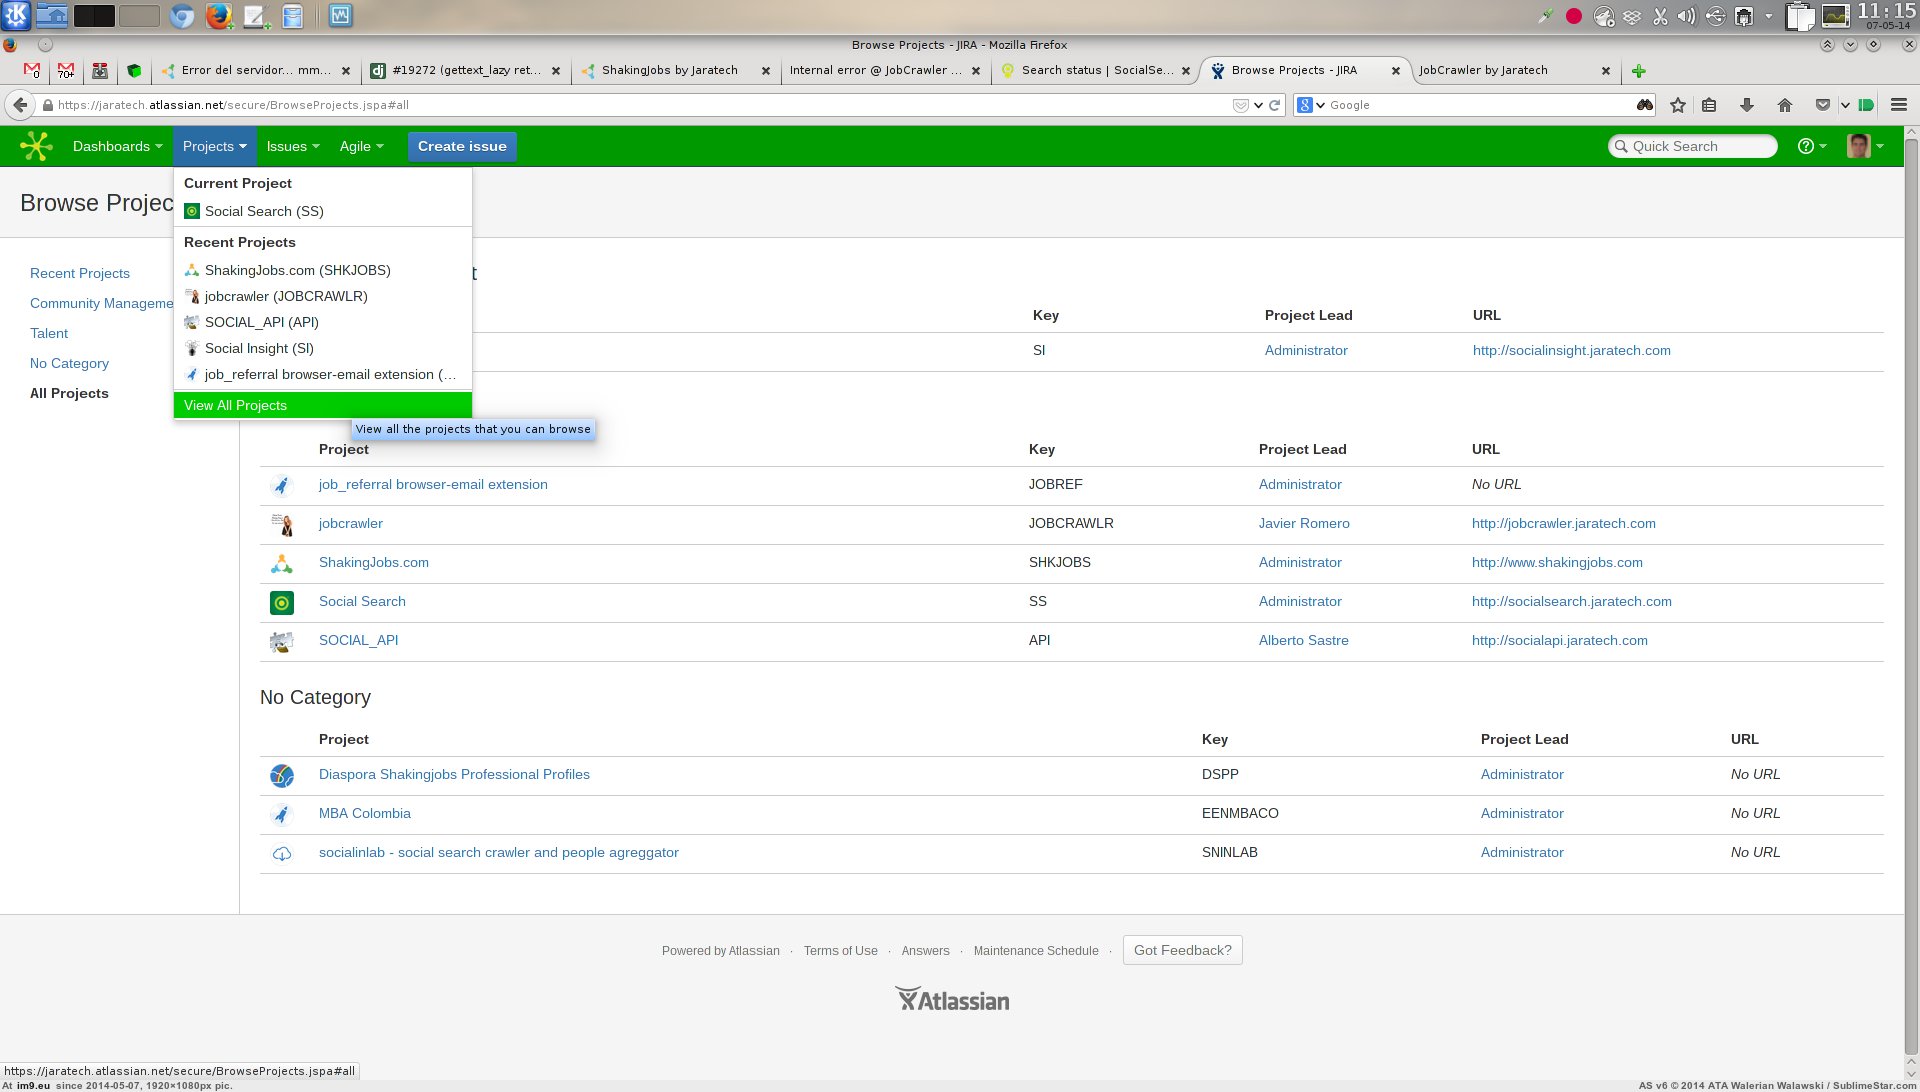This screenshot has height=1092, width=1920.
Task: Switch to the #19272 gettext_lazy tab
Action: pos(465,70)
